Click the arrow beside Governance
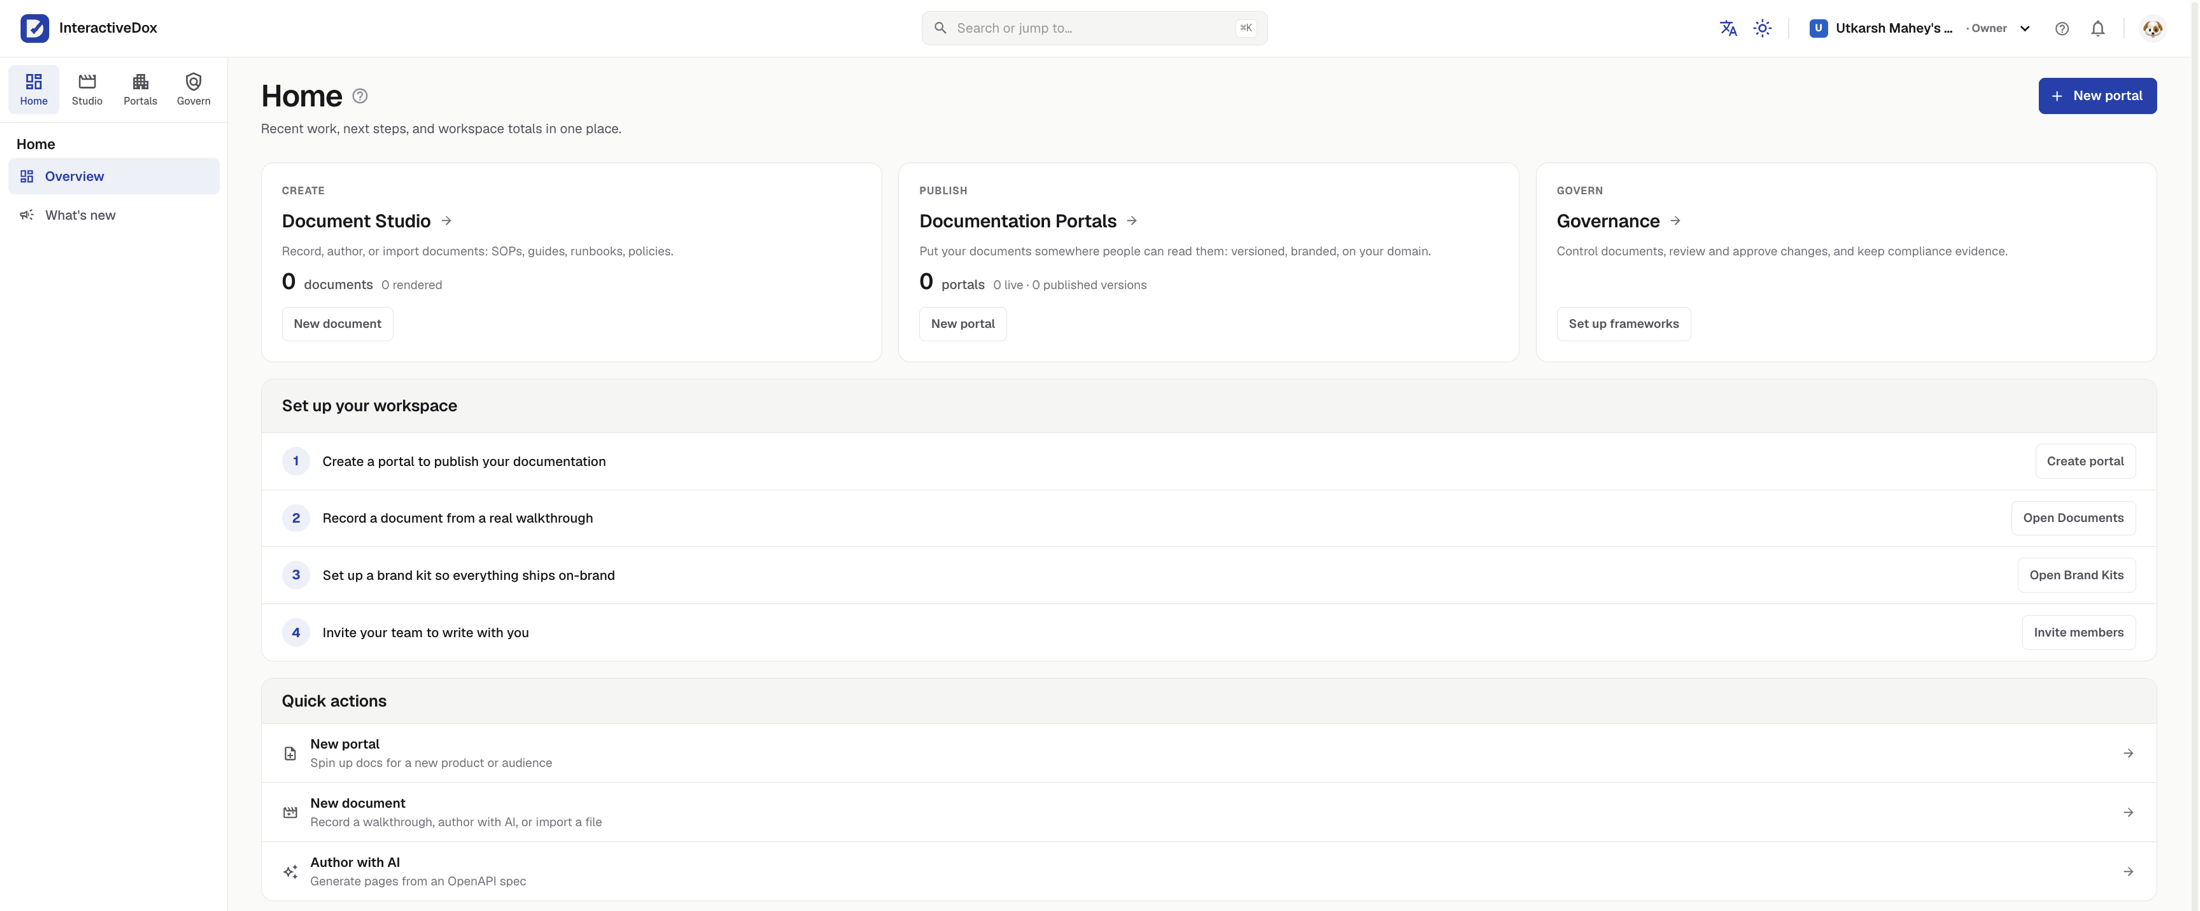The width and height of the screenshot is (2200, 911). click(1675, 221)
